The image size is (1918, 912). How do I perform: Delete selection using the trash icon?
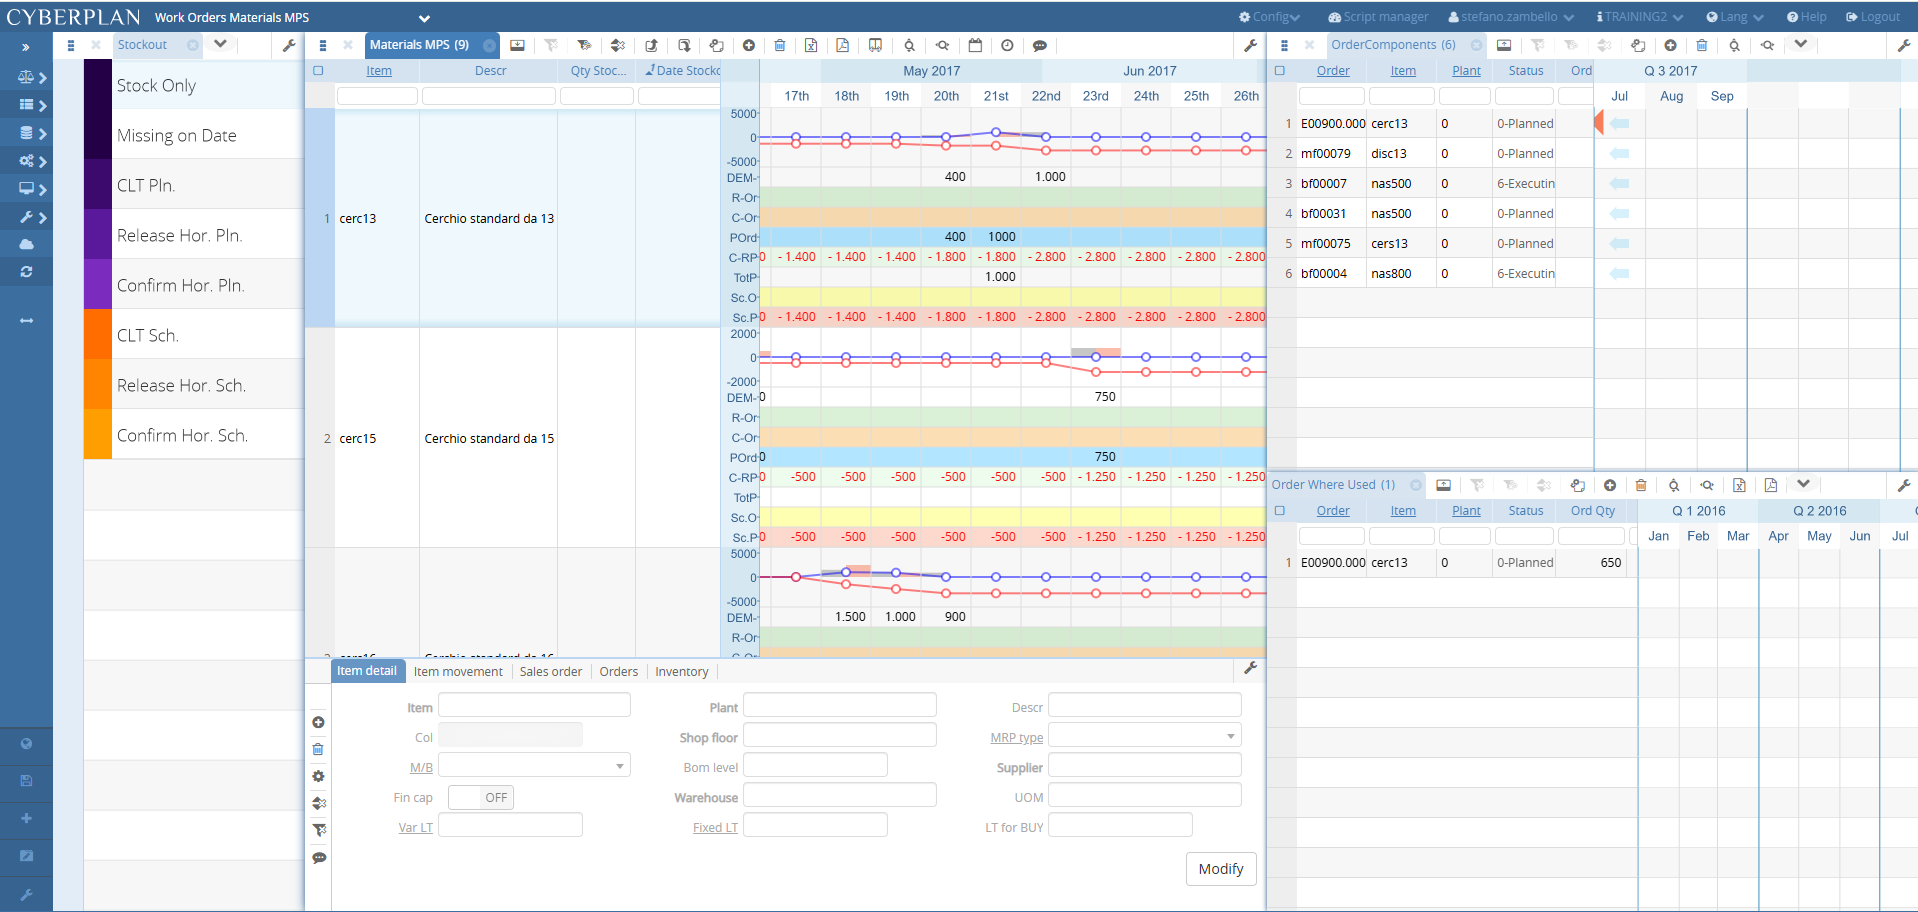coord(781,45)
